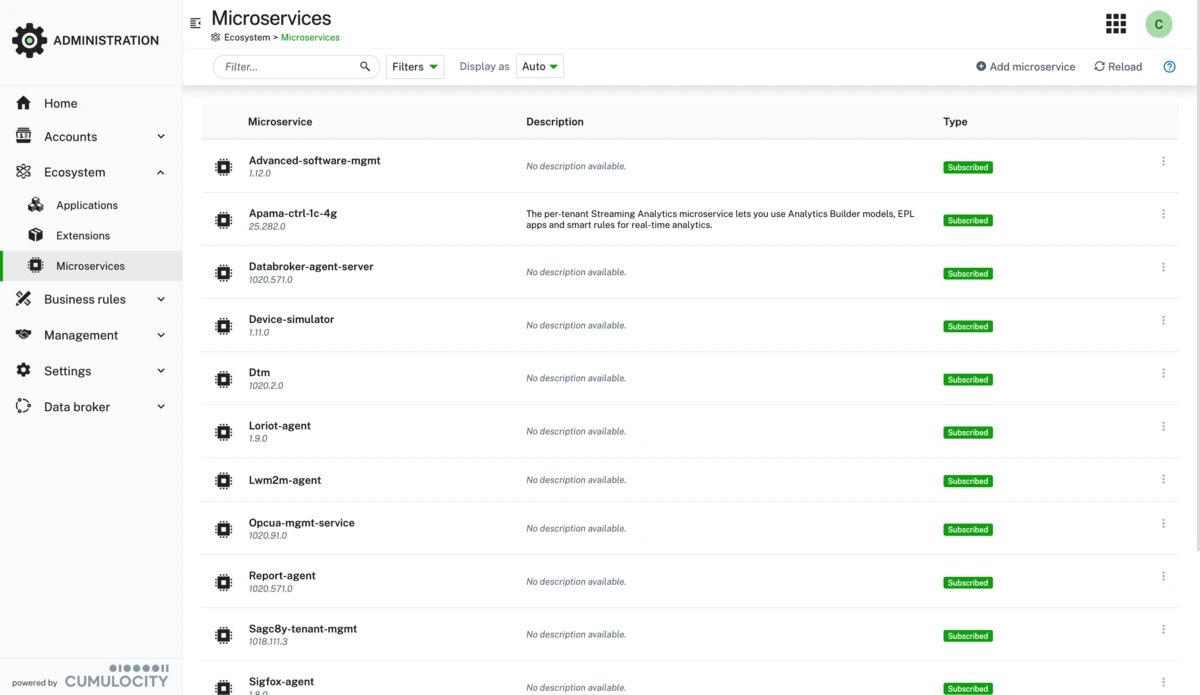The width and height of the screenshot is (1200, 695).
Task: Click the Microservices breadcrumb link
Action: pyautogui.click(x=310, y=38)
